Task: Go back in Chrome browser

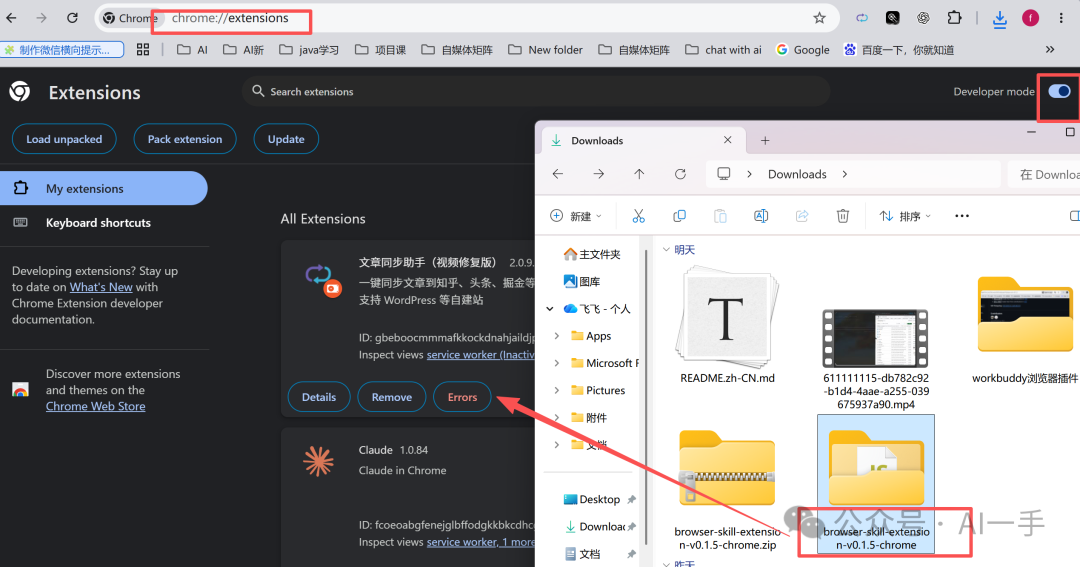Action: 12,18
